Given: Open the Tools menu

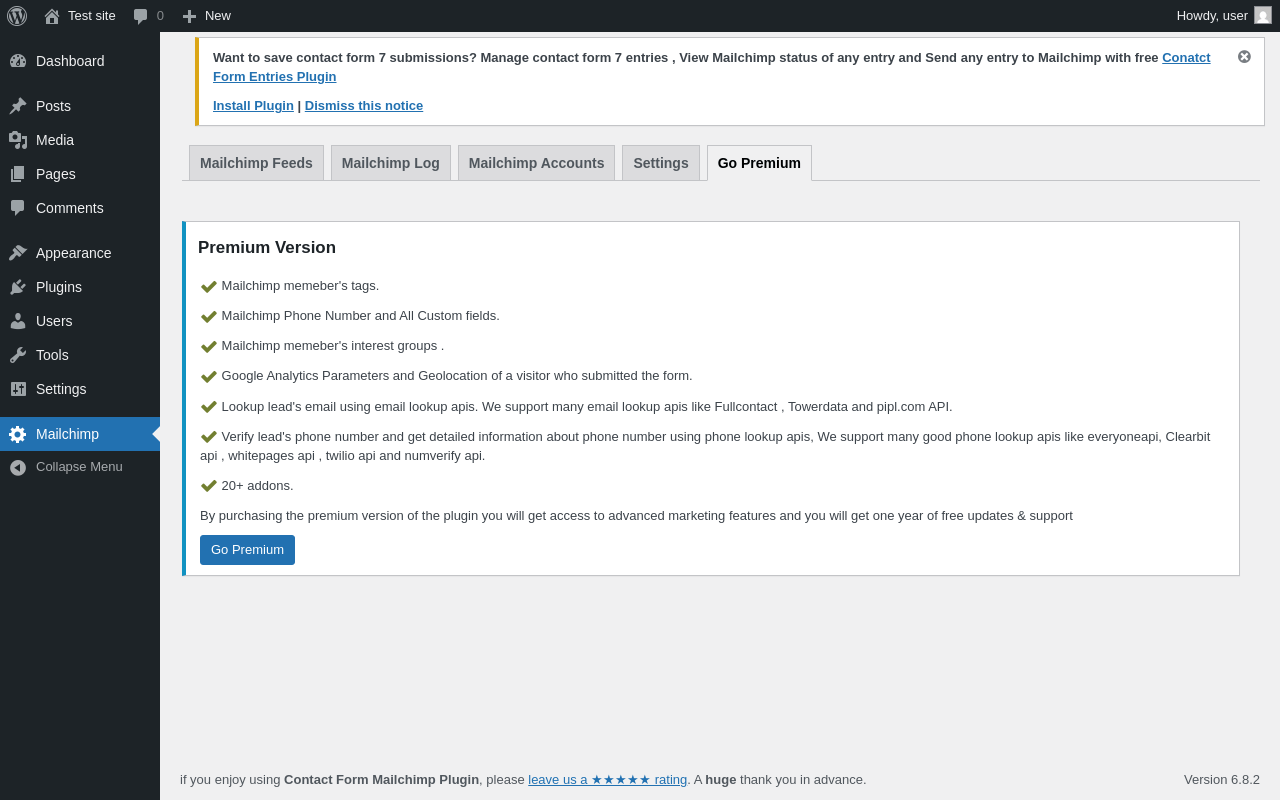Looking at the screenshot, I should click(80, 355).
